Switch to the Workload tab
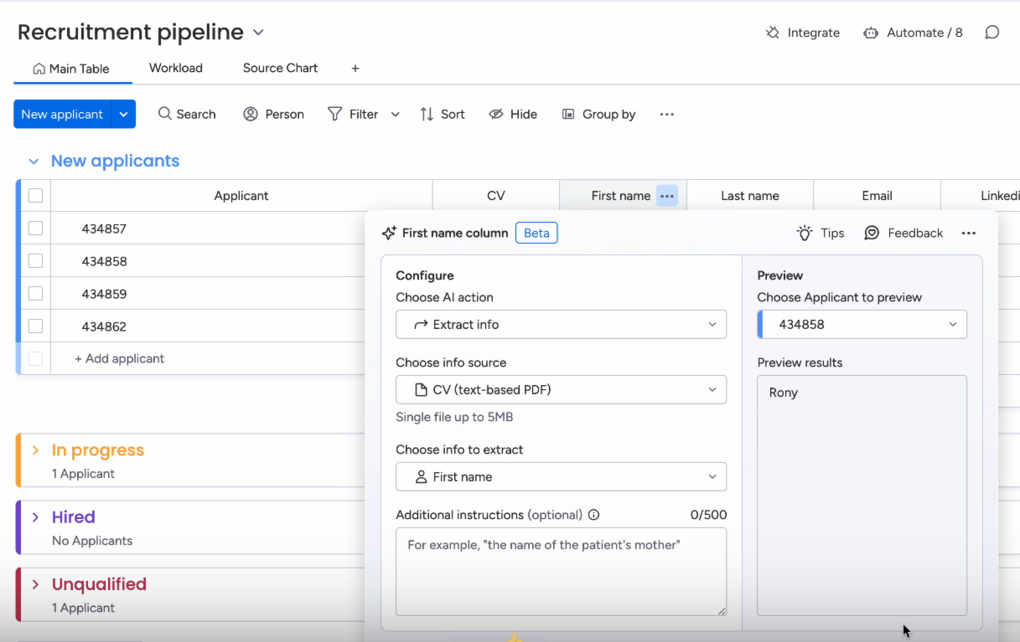Viewport: 1020px width, 642px height. coord(176,68)
